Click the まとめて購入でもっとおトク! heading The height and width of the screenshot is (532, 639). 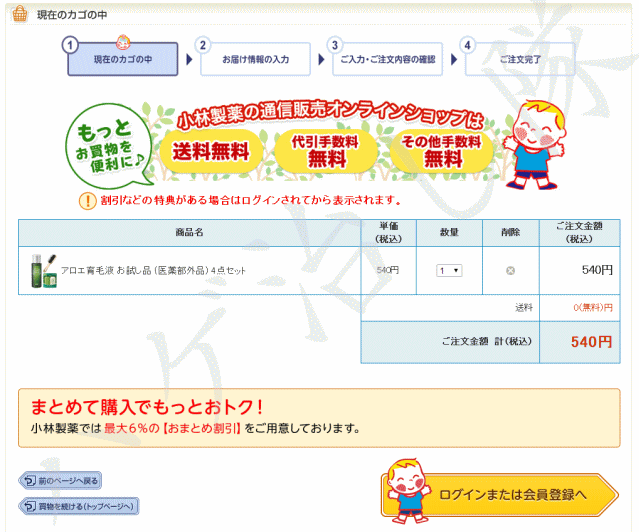[147, 407]
